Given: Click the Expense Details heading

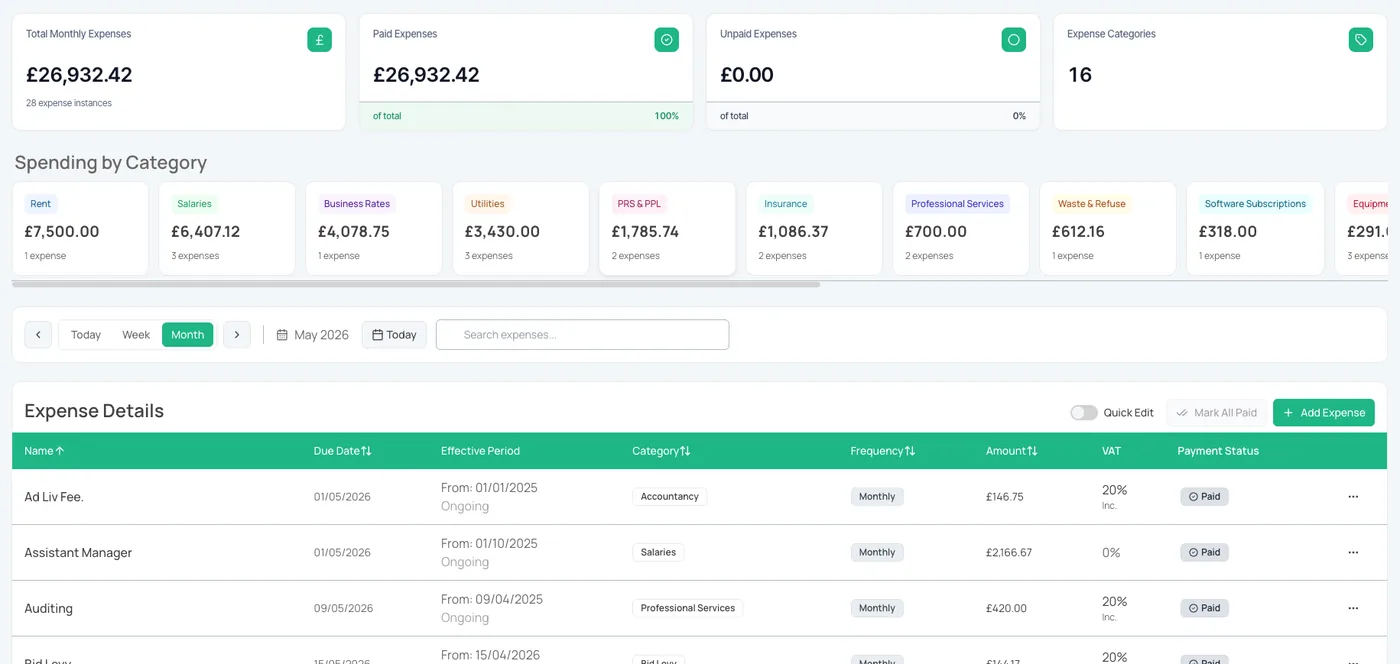Looking at the screenshot, I should [94, 411].
